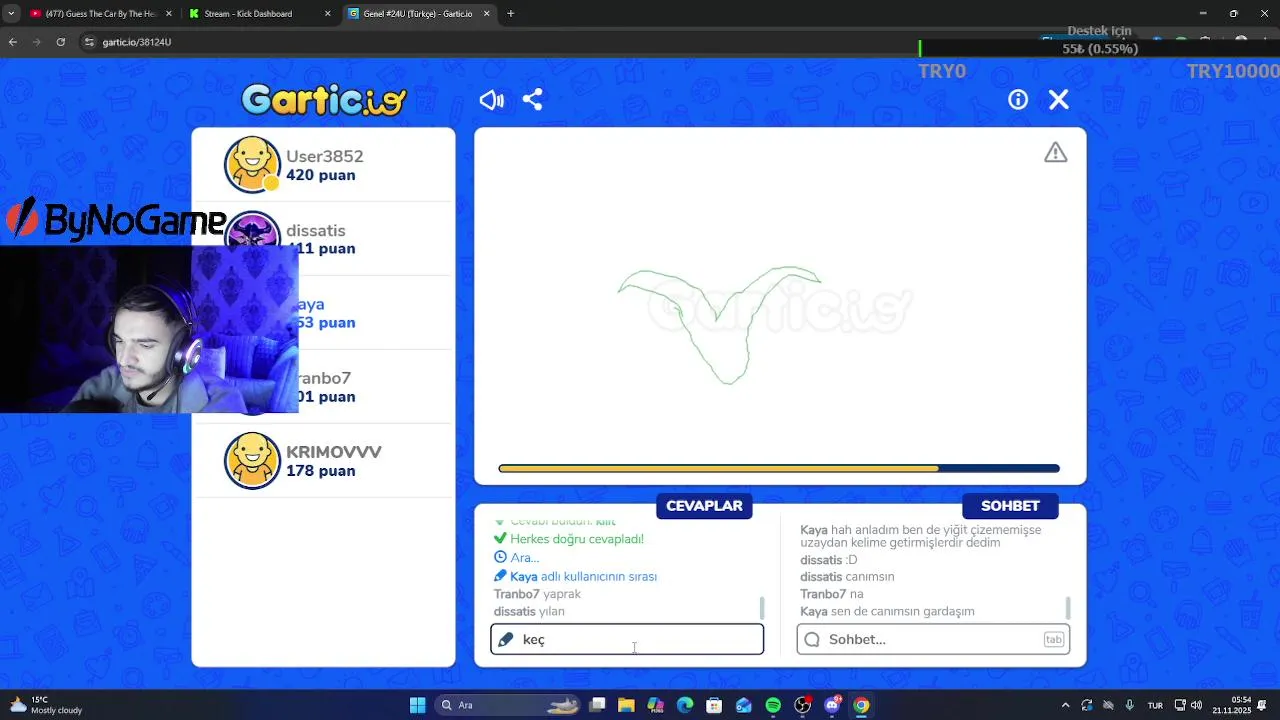Click User3852 player name

325,156
